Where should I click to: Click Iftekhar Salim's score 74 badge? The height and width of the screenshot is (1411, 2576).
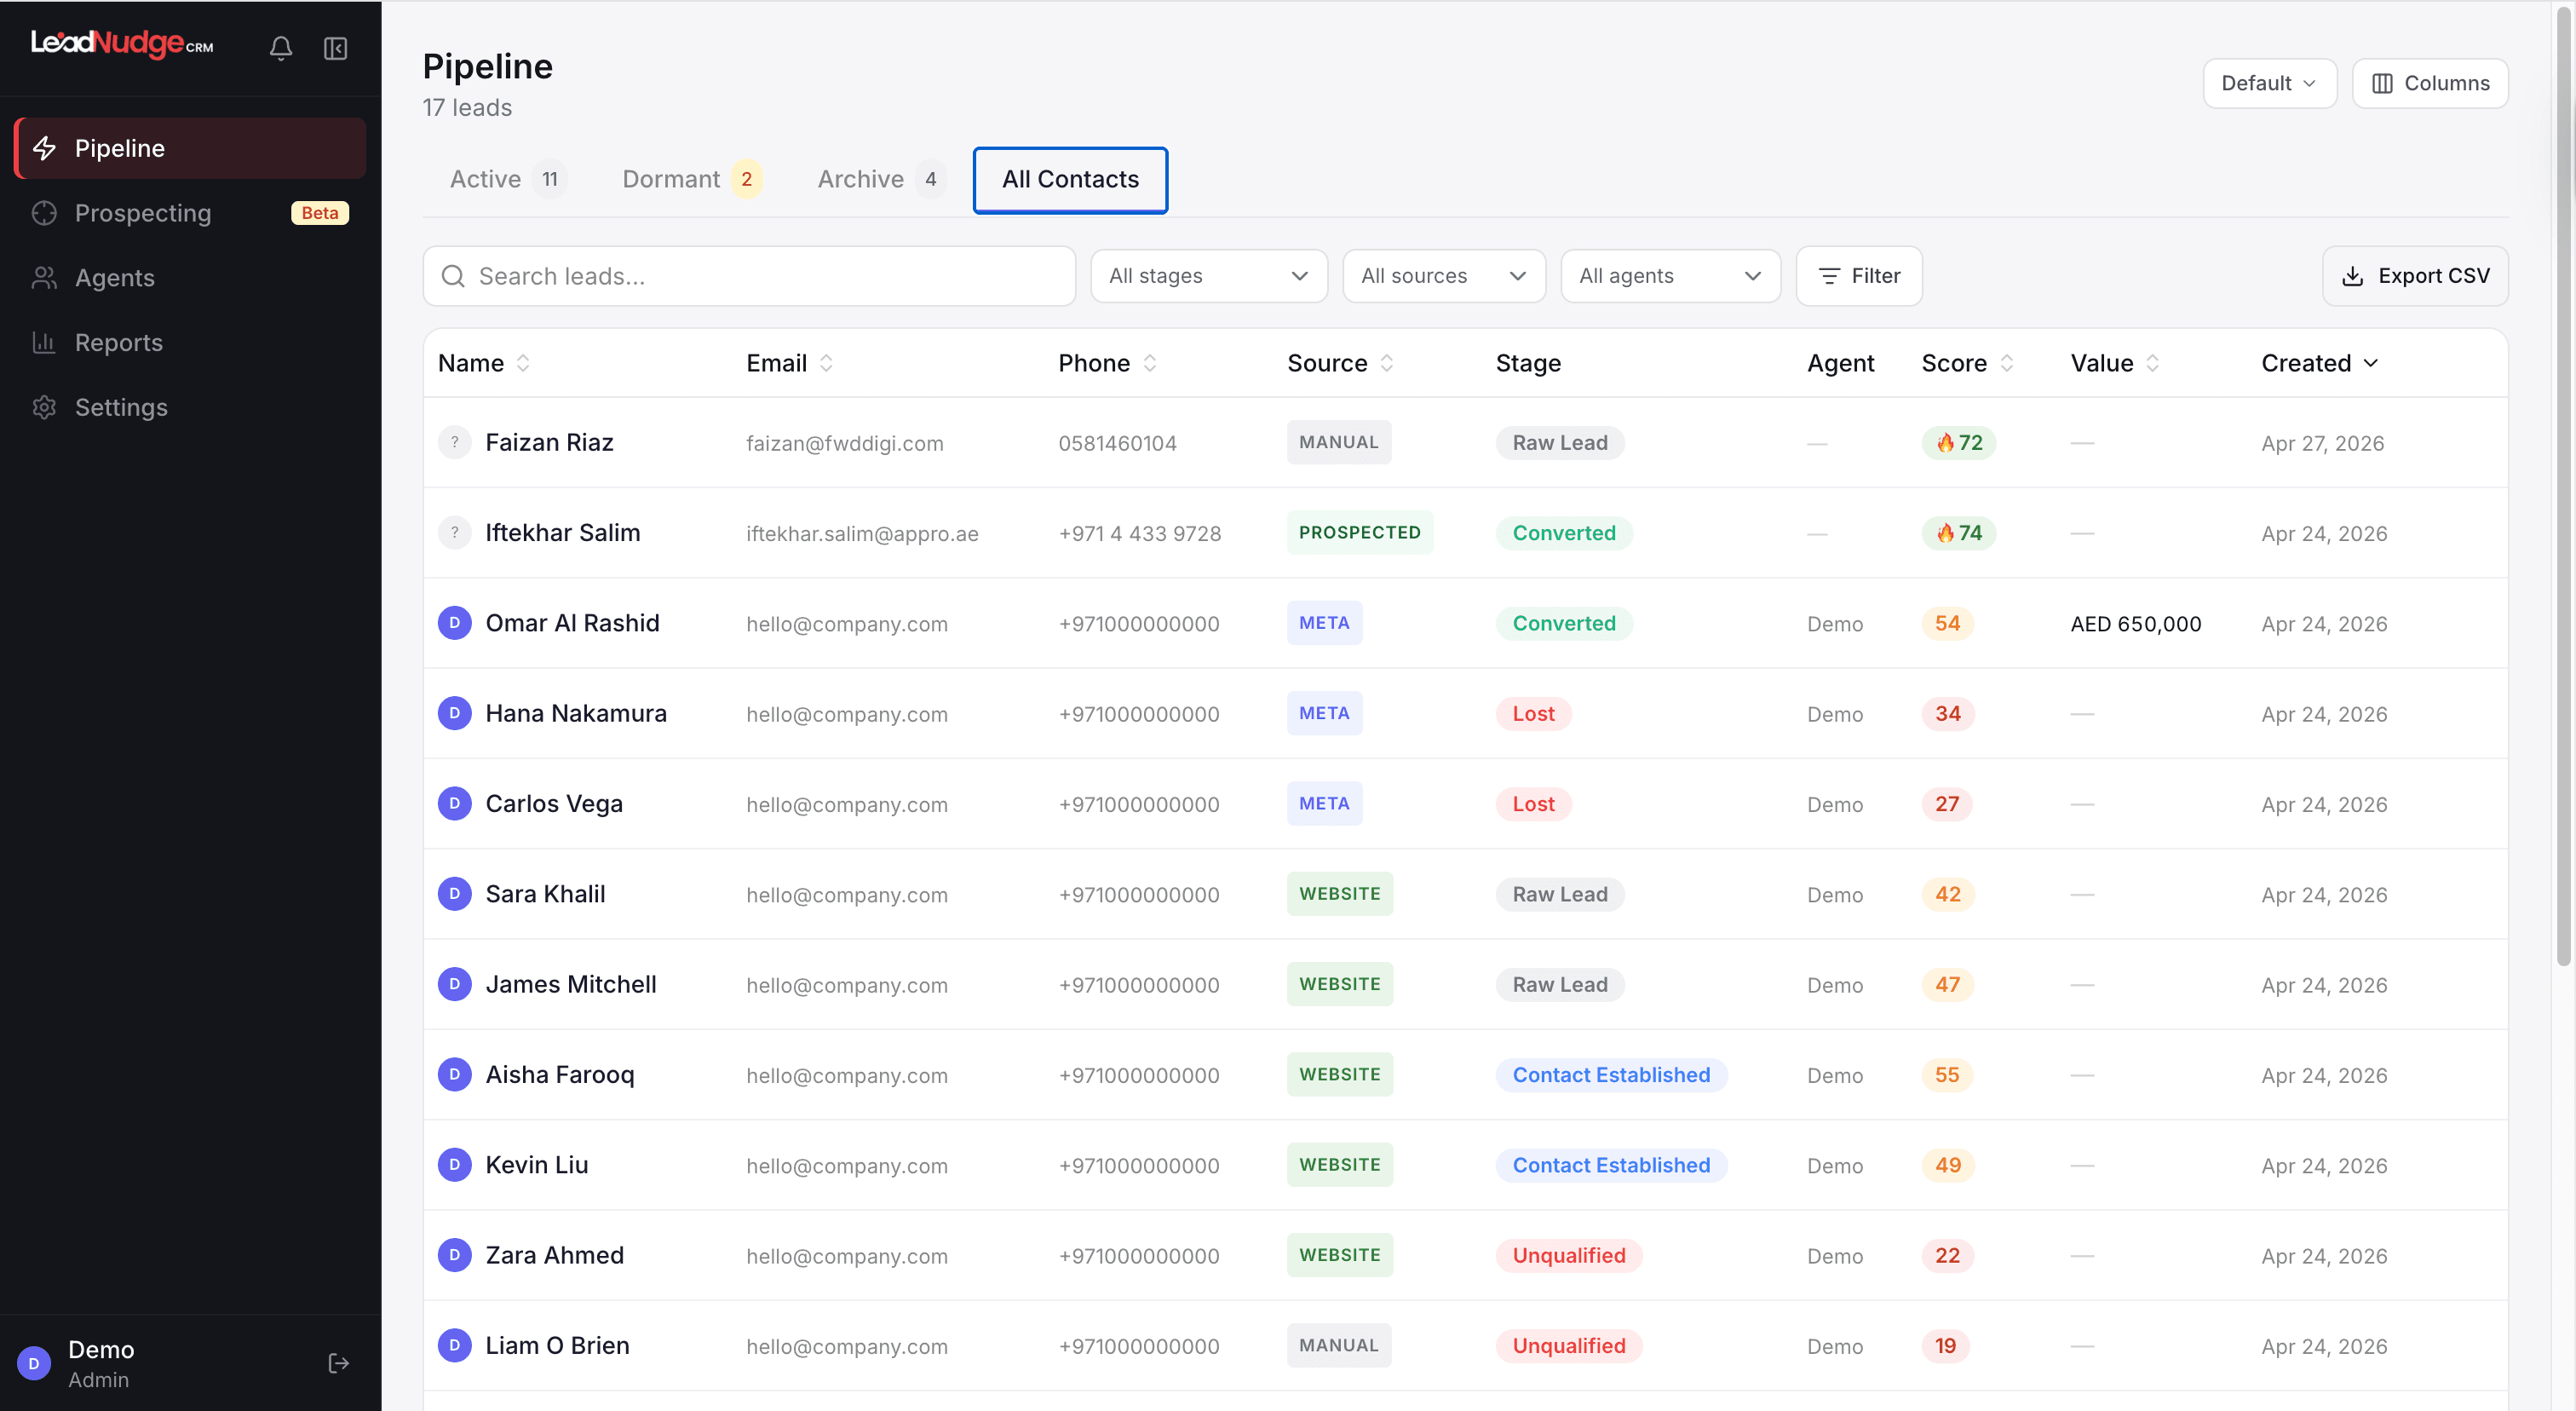1958,533
